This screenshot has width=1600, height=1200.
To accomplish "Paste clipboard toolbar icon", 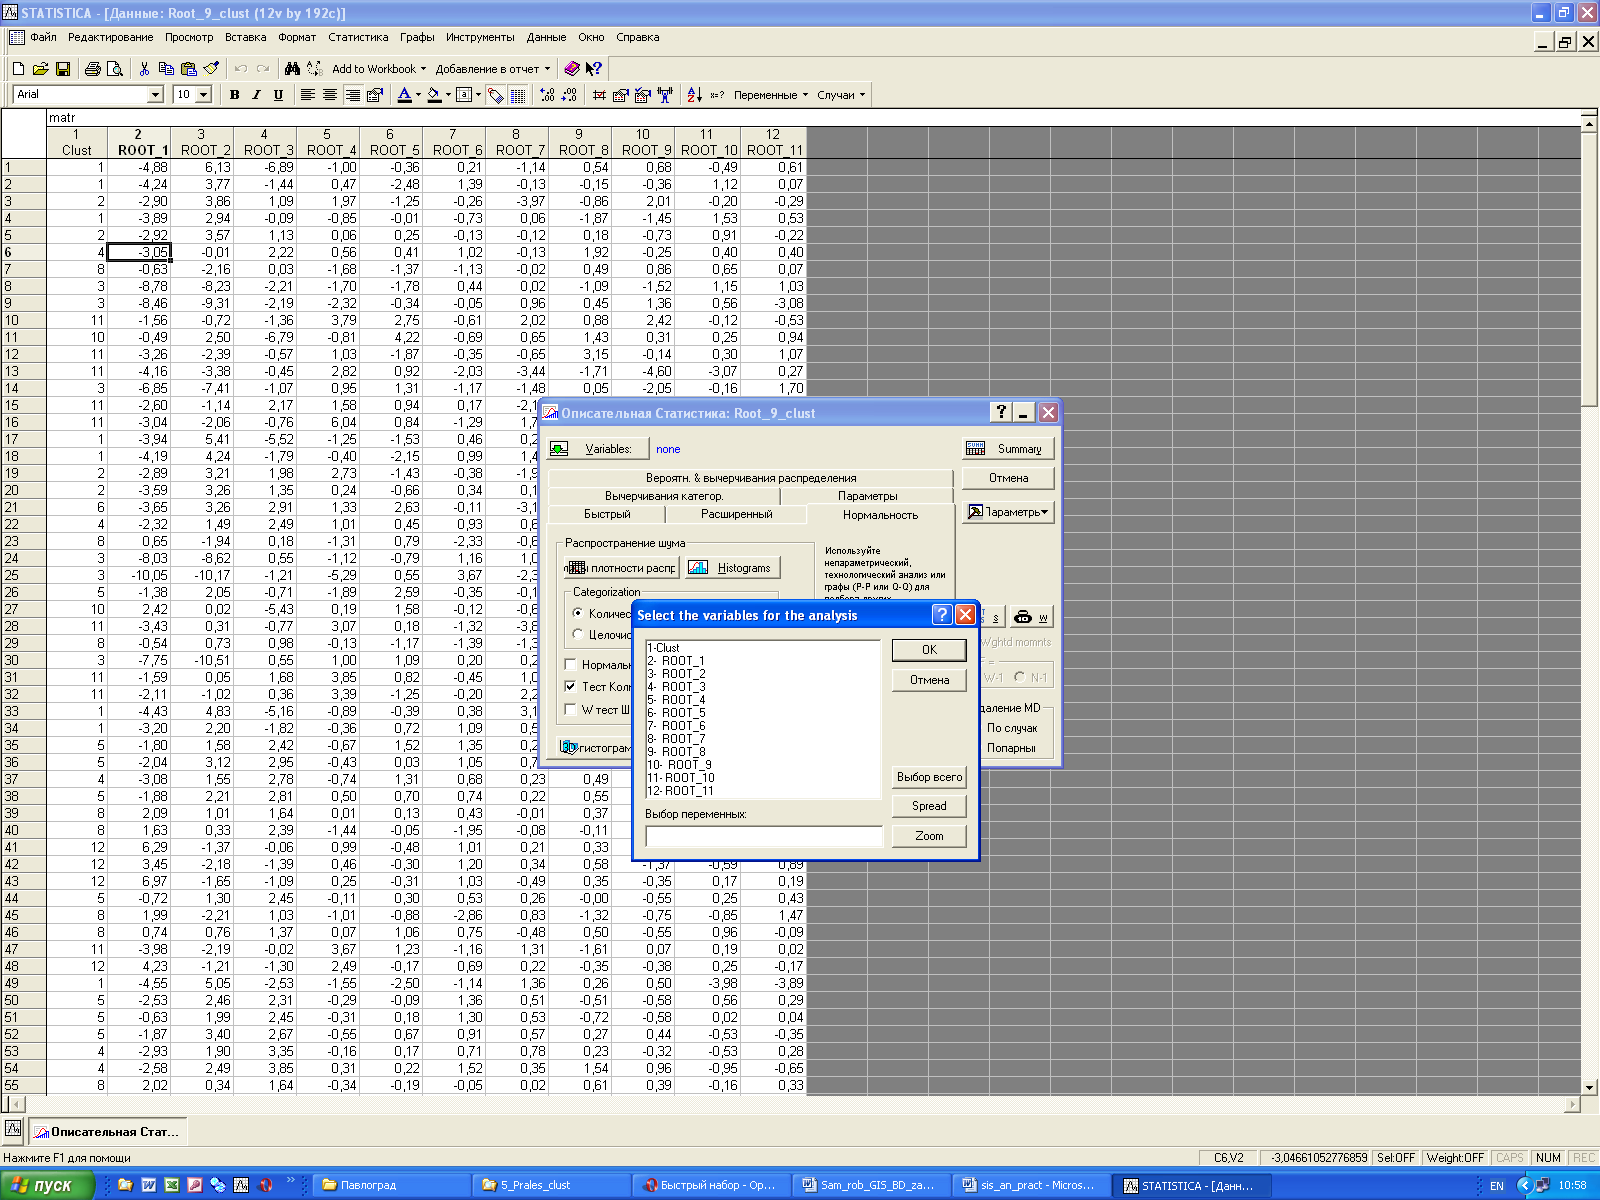I will pyautogui.click(x=188, y=69).
